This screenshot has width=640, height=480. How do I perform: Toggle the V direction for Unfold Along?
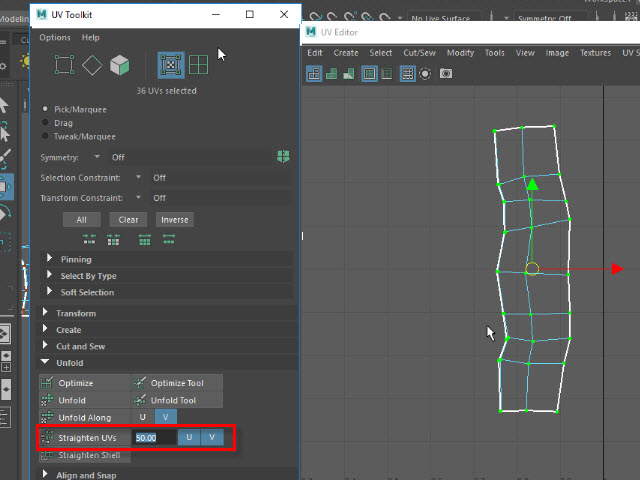(x=165, y=417)
